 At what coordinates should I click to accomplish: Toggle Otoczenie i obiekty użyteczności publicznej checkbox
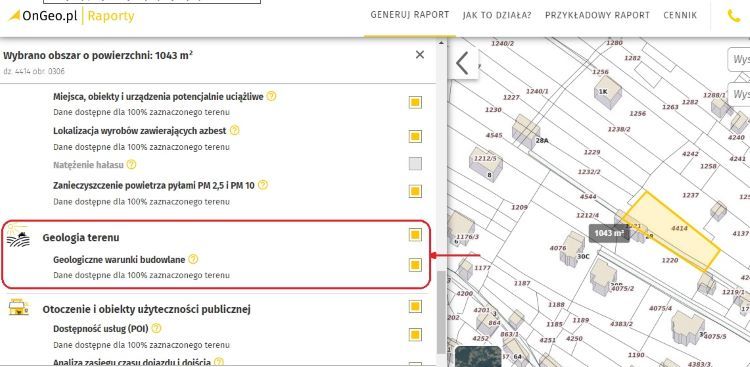tap(415, 307)
